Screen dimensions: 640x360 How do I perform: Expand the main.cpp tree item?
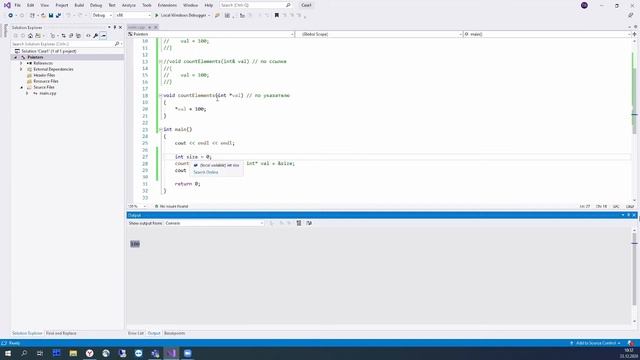(x=27, y=93)
